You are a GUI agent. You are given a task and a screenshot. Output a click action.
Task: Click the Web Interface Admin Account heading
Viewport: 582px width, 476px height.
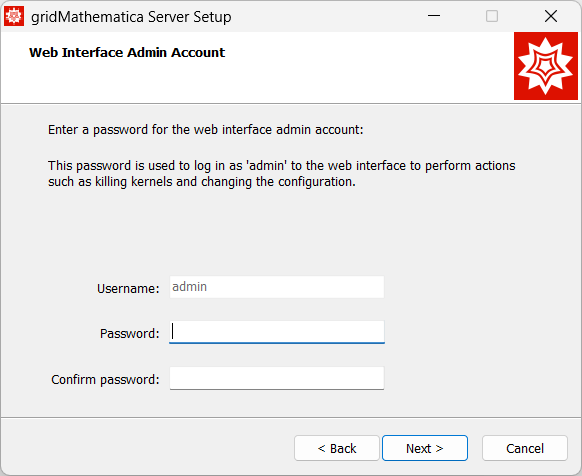[127, 52]
